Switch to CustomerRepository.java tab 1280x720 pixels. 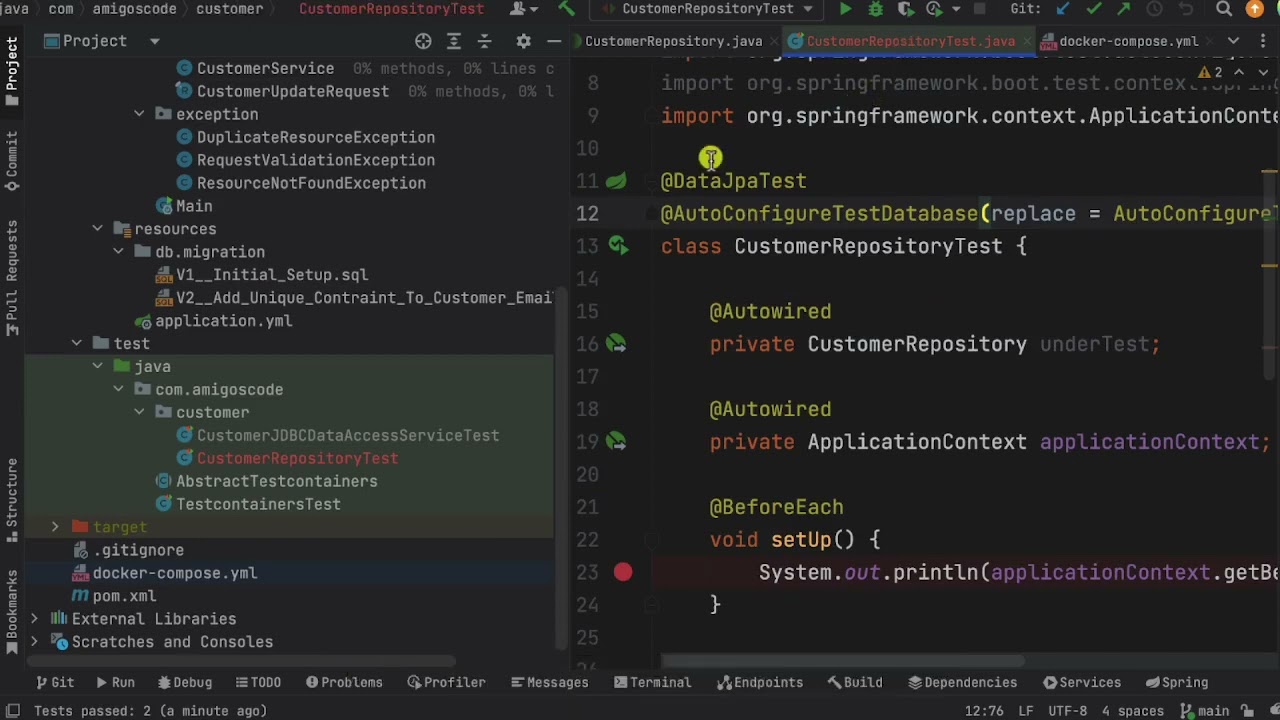click(673, 41)
